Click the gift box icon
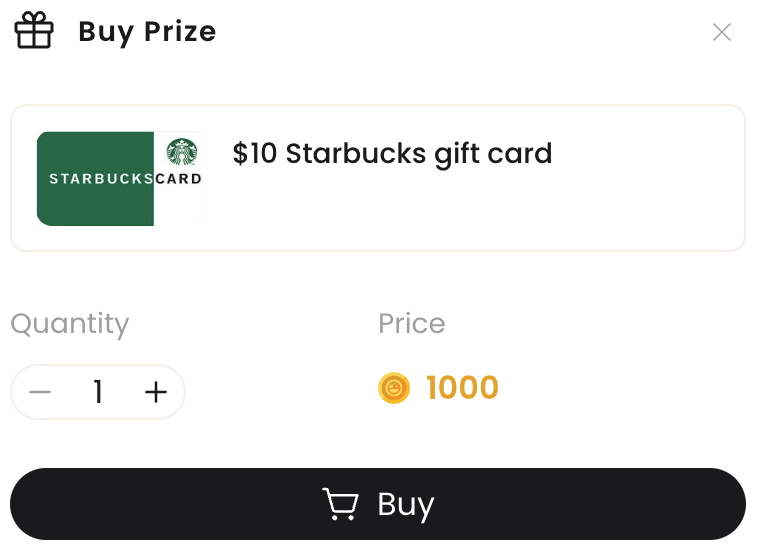768x554 pixels. [x=34, y=30]
